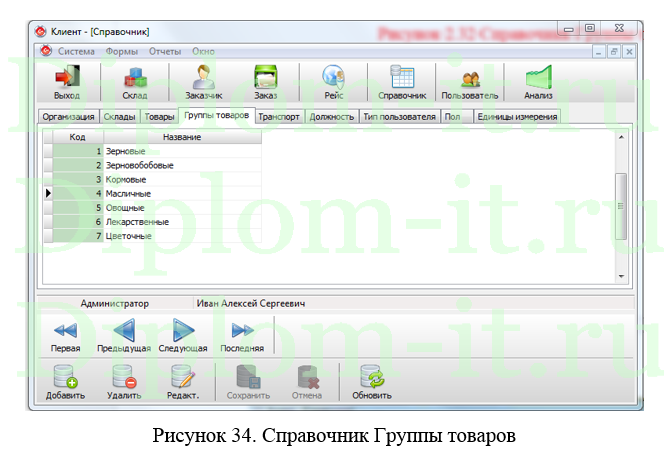Screen dimensions: 664x452
Task: Open the Окно menu
Action: [203, 51]
